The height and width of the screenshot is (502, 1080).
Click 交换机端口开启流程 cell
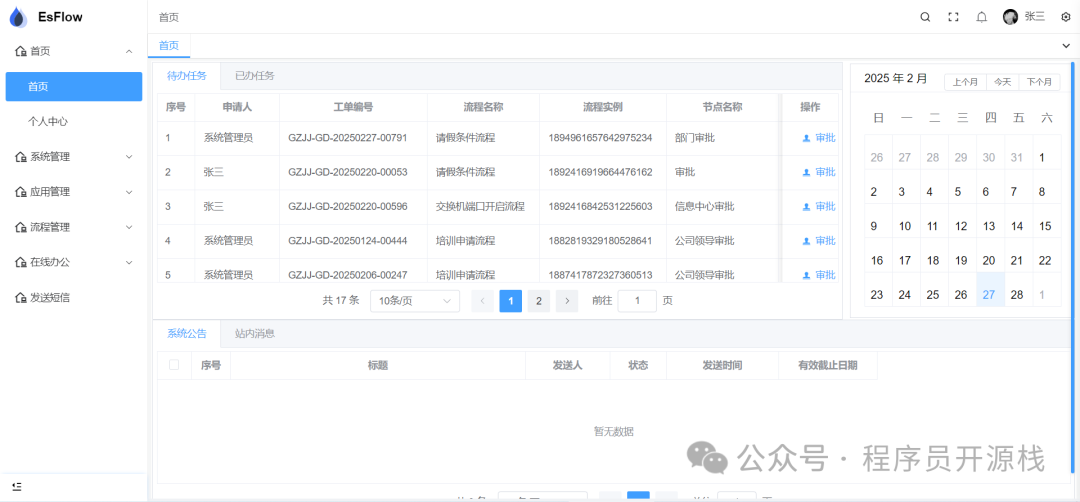pos(480,207)
